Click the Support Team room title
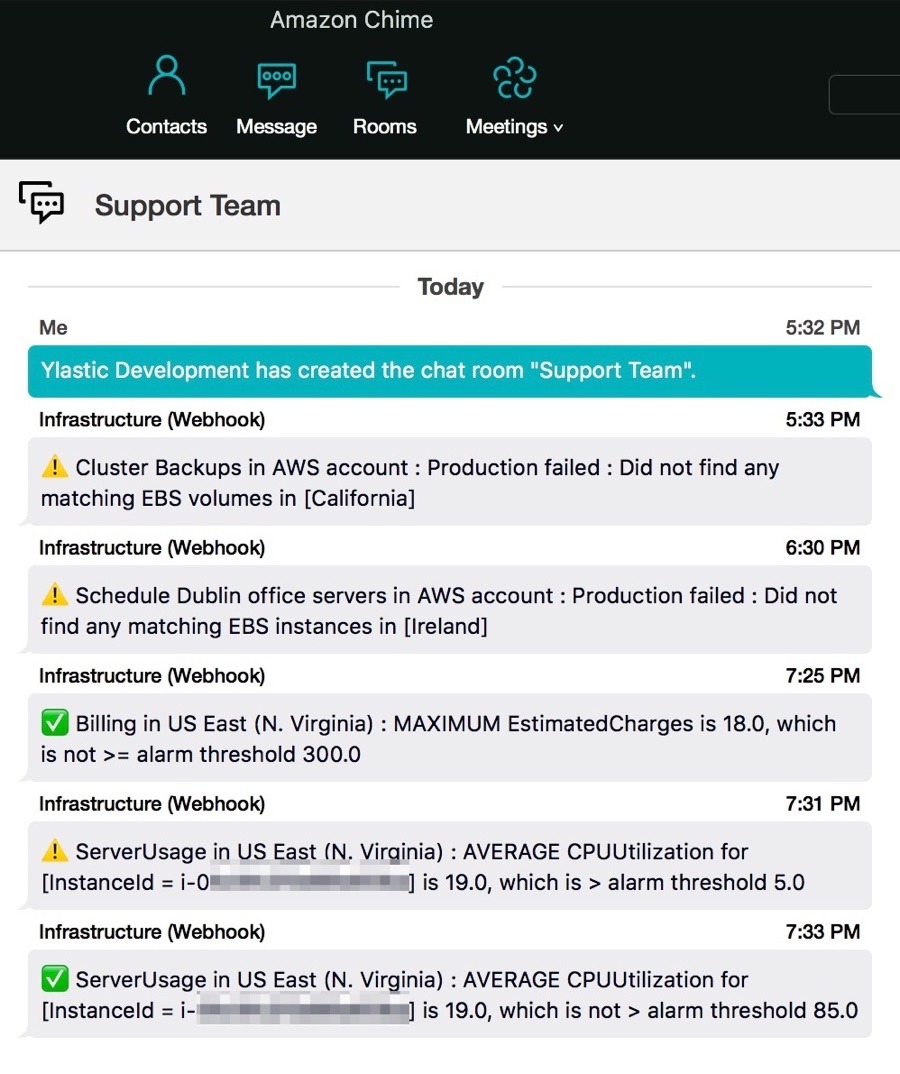 [188, 205]
